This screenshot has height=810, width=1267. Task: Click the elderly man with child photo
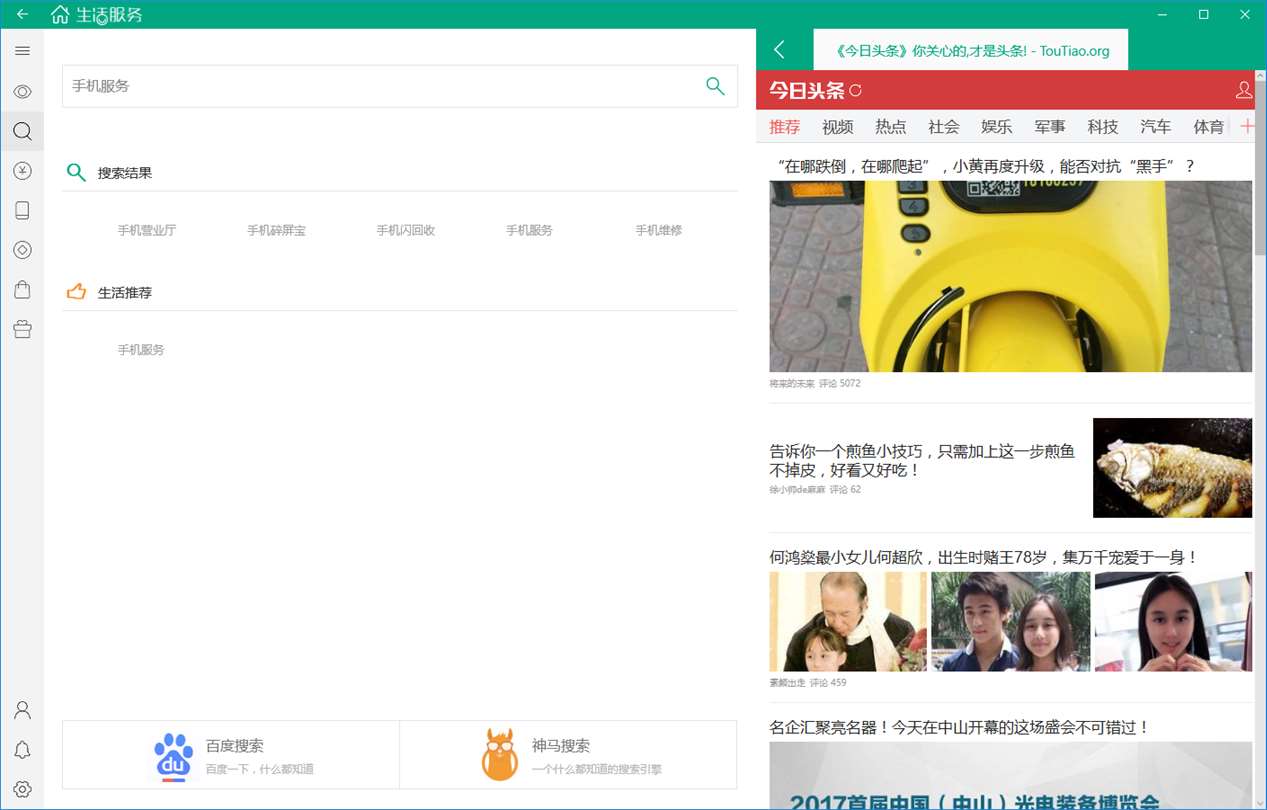pos(848,622)
